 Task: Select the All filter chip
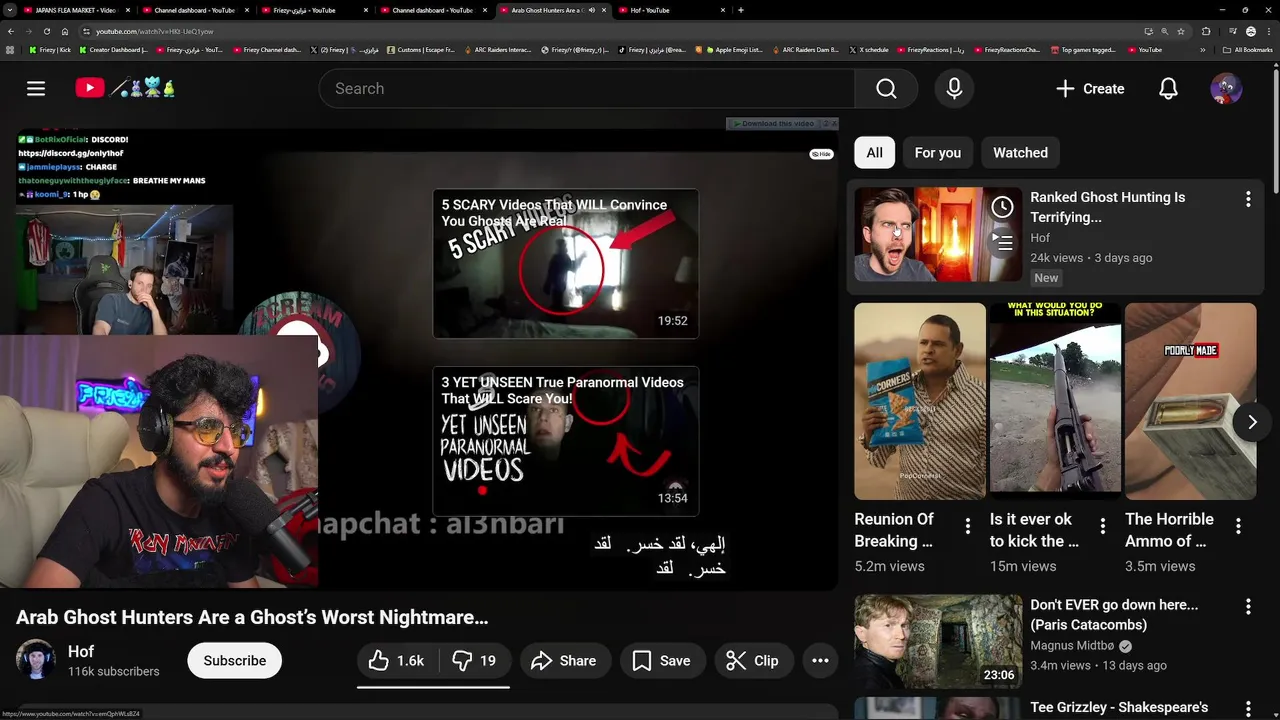[874, 153]
